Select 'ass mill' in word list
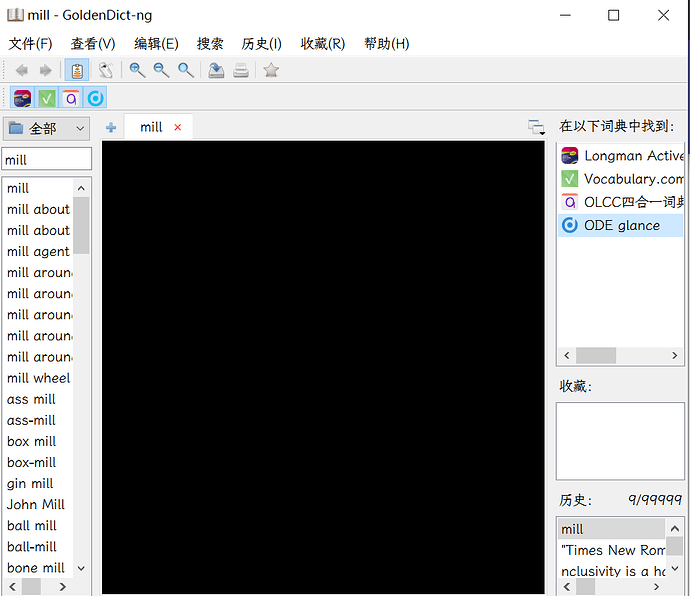Viewport: 690px width, 596px height. pyautogui.click(x=38, y=399)
